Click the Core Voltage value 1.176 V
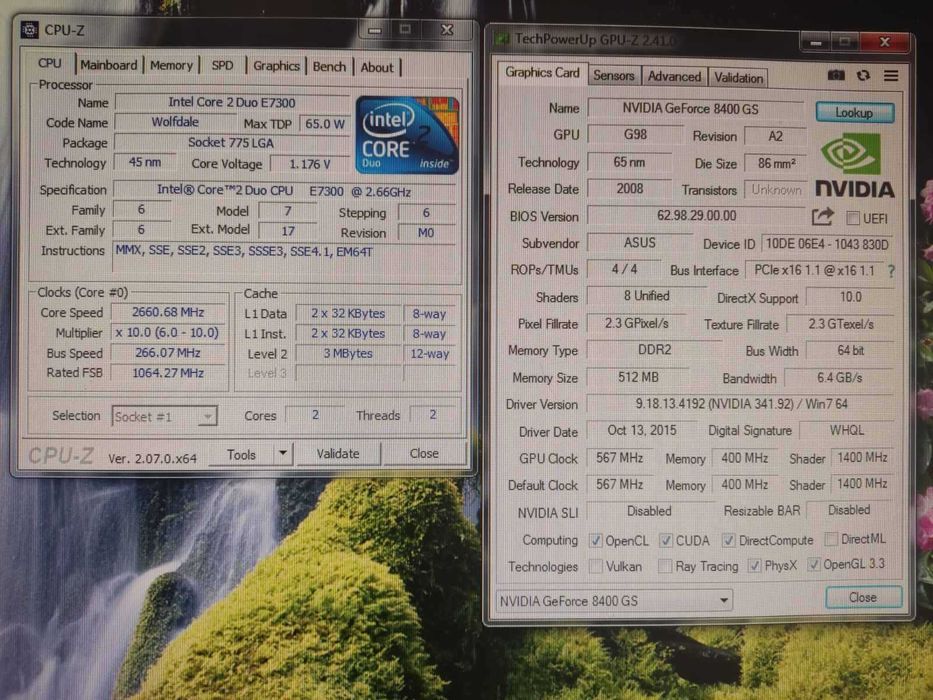 309,164
